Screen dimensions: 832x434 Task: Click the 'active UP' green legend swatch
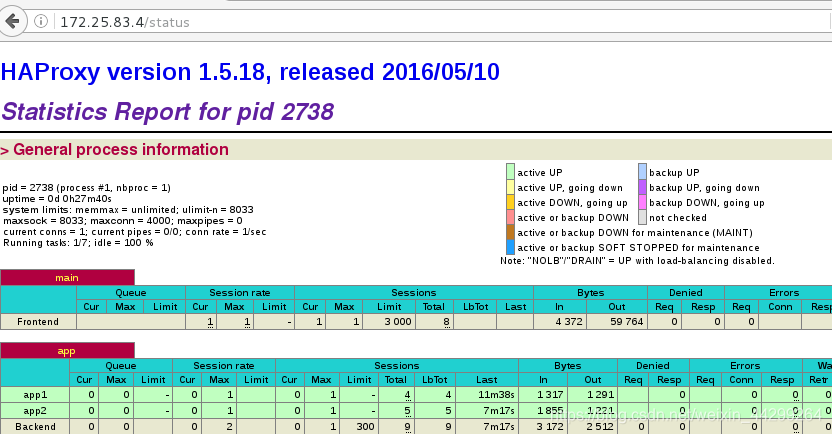click(510, 172)
